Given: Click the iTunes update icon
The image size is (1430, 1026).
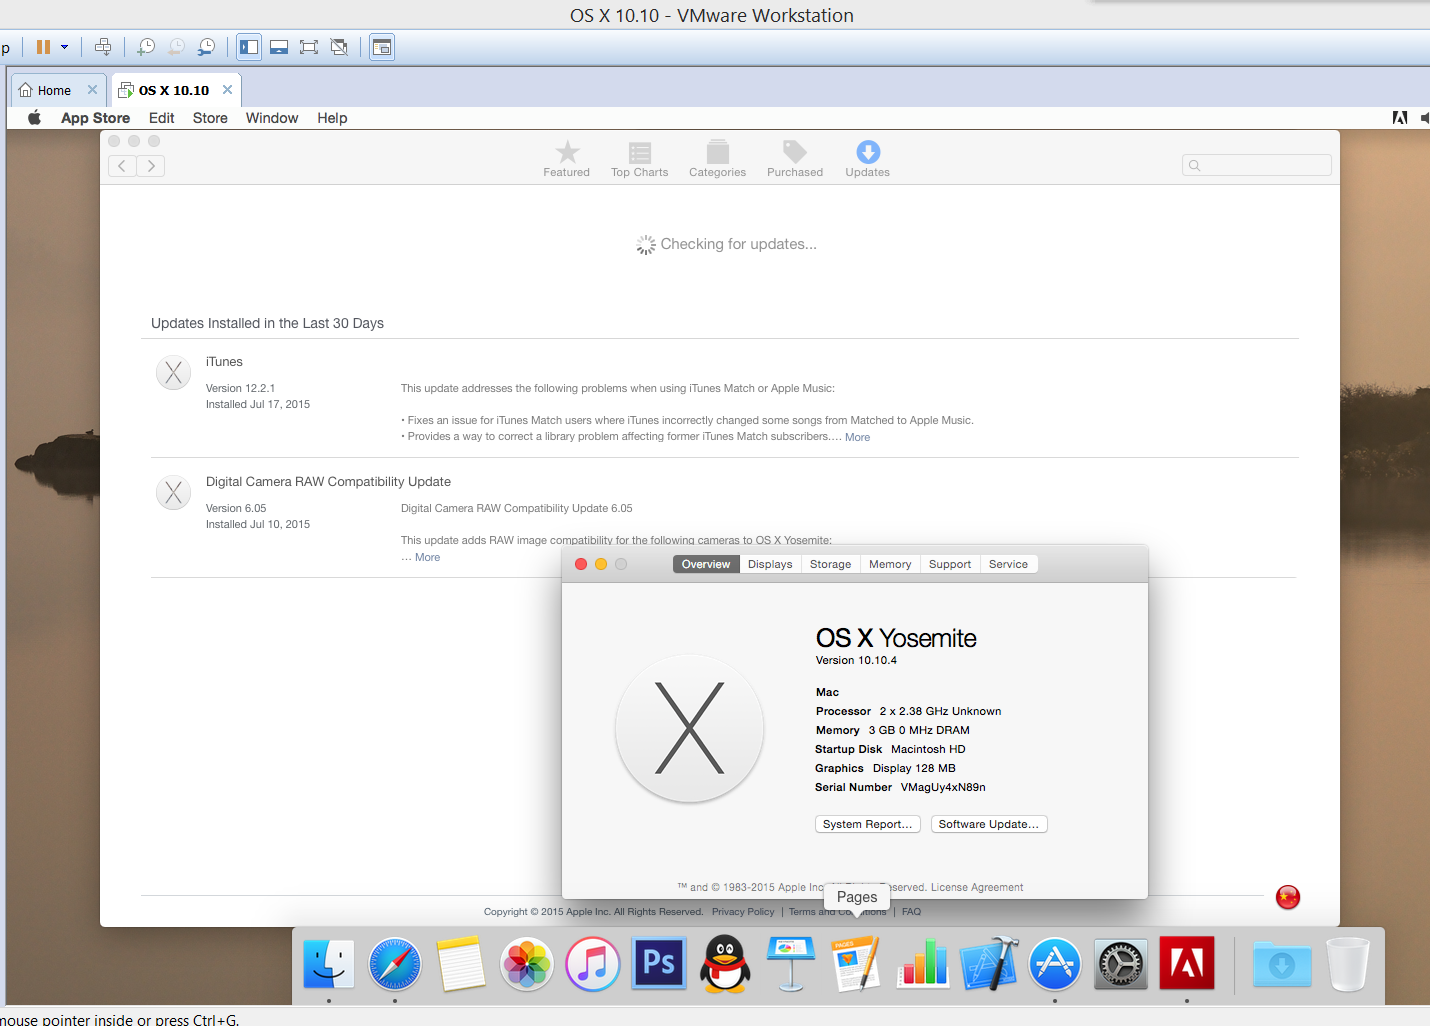Looking at the screenshot, I should click(174, 373).
